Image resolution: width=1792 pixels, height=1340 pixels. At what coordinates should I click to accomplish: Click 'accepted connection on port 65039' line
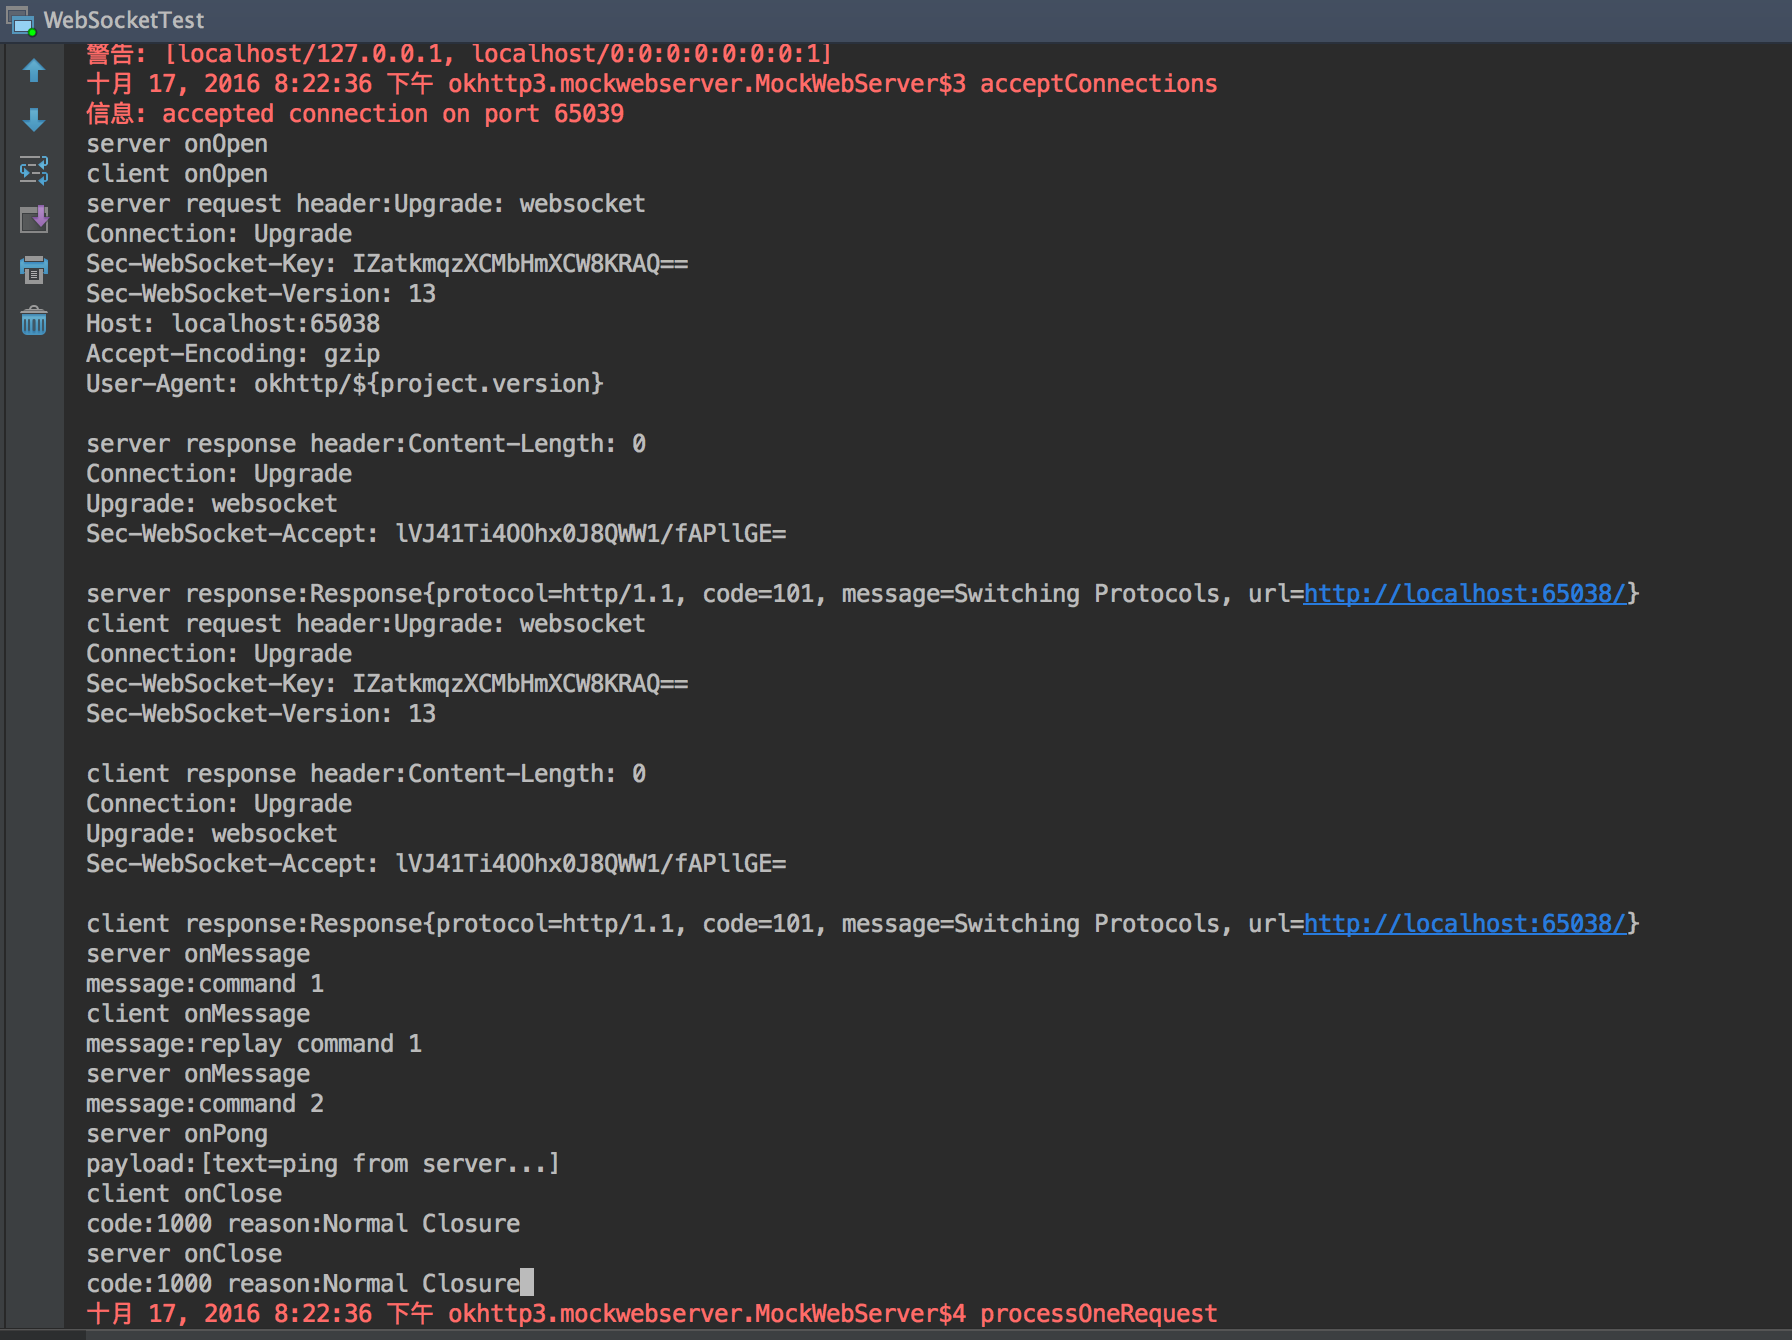[x=355, y=114]
